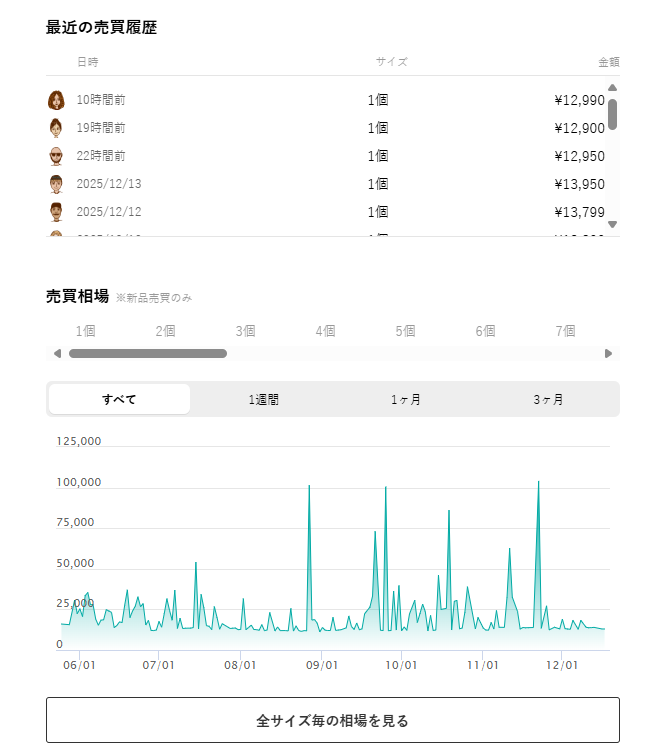Select the 1個 size option

[x=85, y=331]
